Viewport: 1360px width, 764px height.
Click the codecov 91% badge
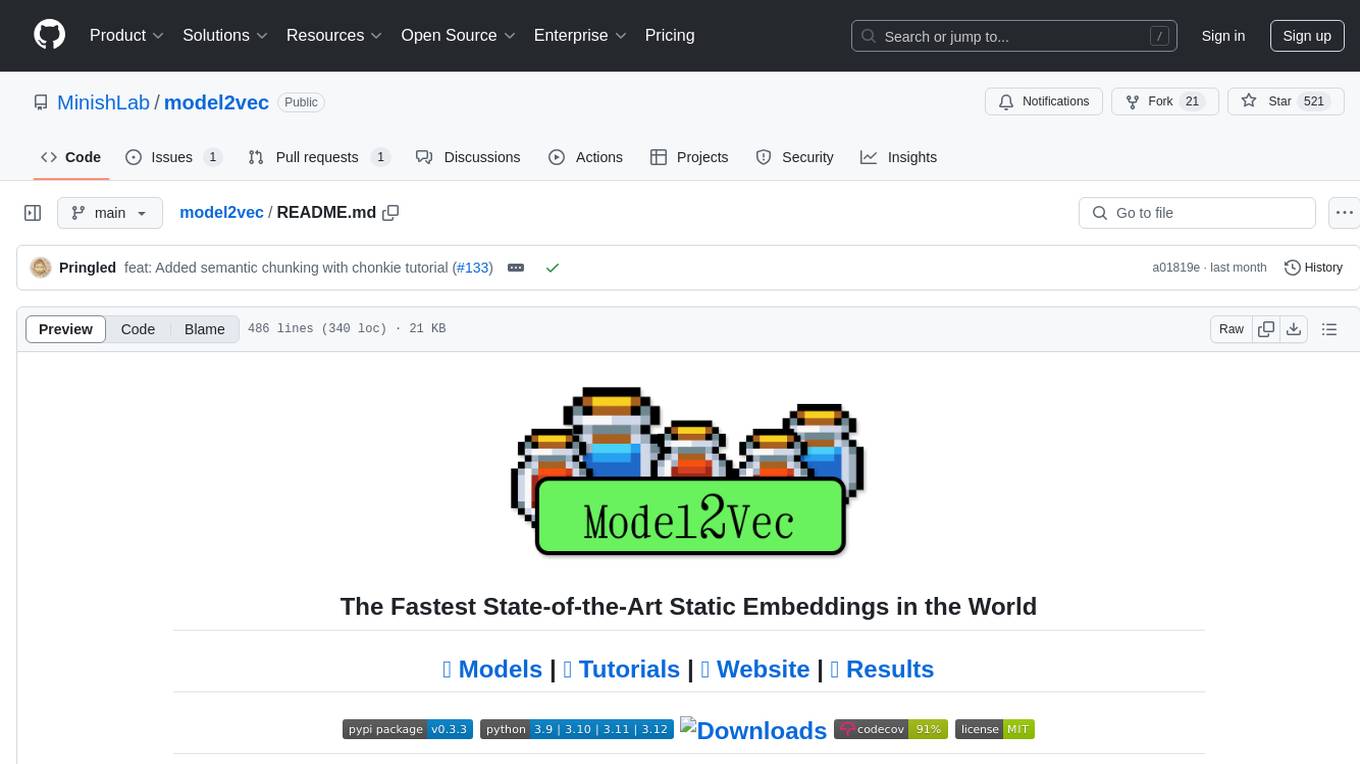coord(891,729)
